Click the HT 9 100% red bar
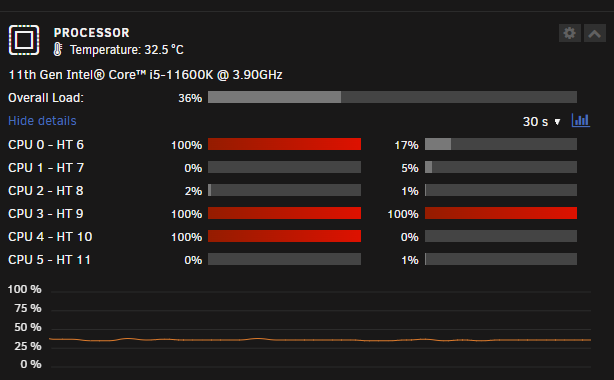 click(501, 213)
